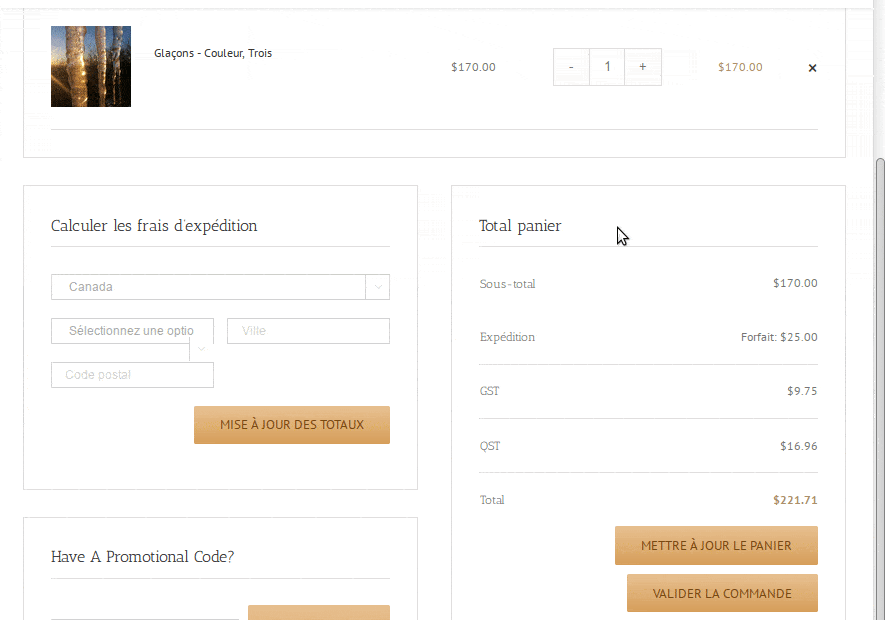
Task: Click the Mise à jour des totaux button
Action: tap(292, 425)
